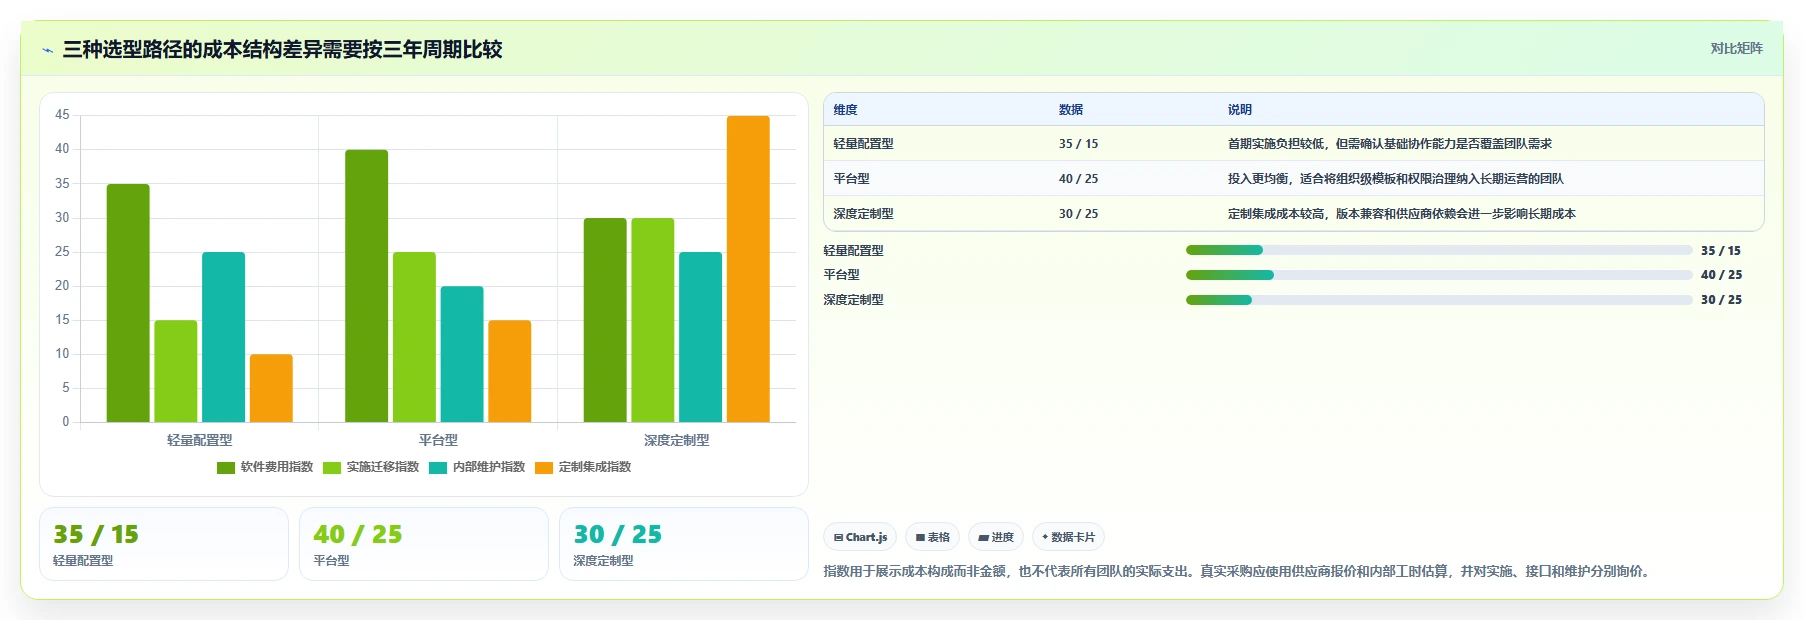Click the 对比矩阵 label in the header
The height and width of the screenshot is (620, 1804).
(x=1736, y=49)
